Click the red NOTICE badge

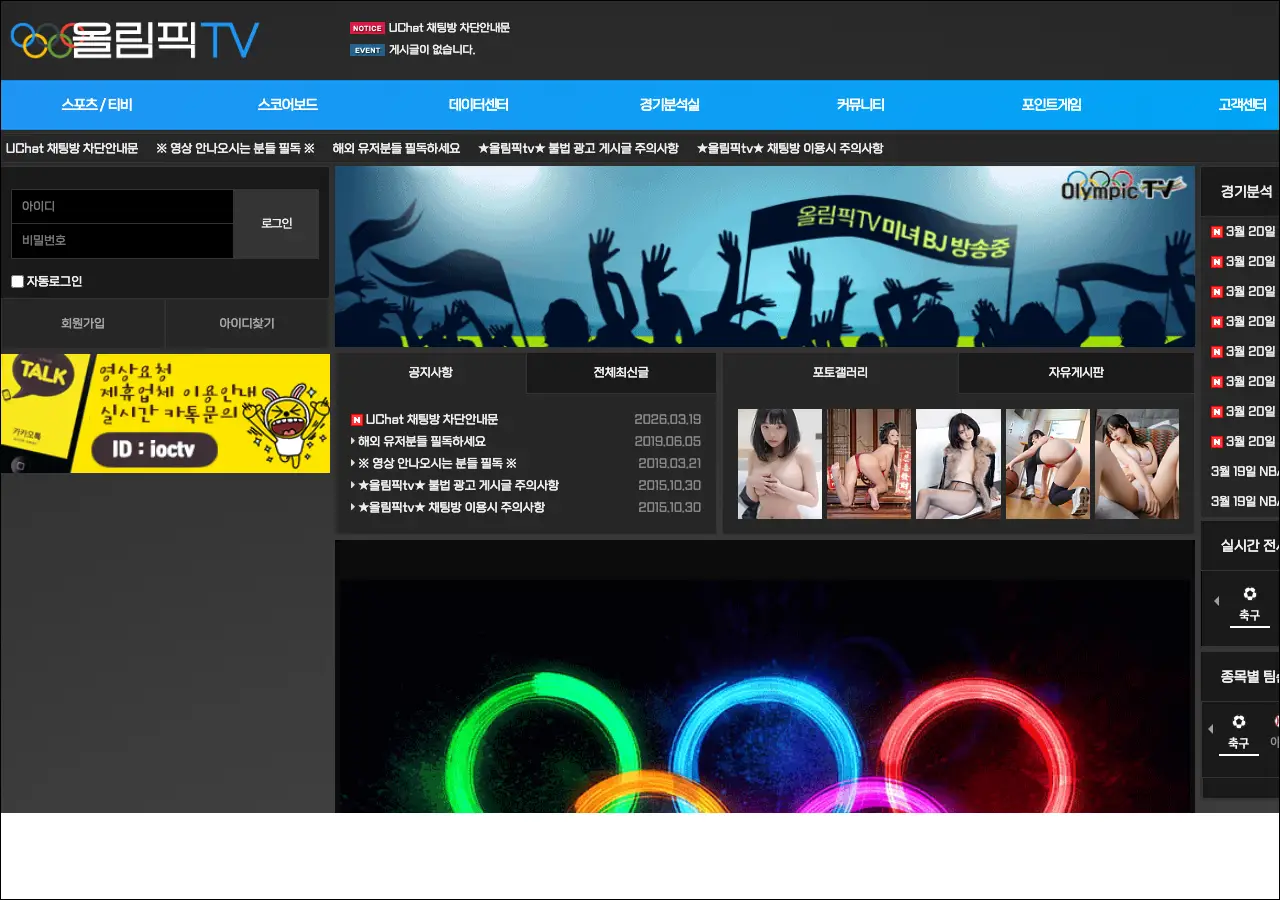click(x=367, y=28)
